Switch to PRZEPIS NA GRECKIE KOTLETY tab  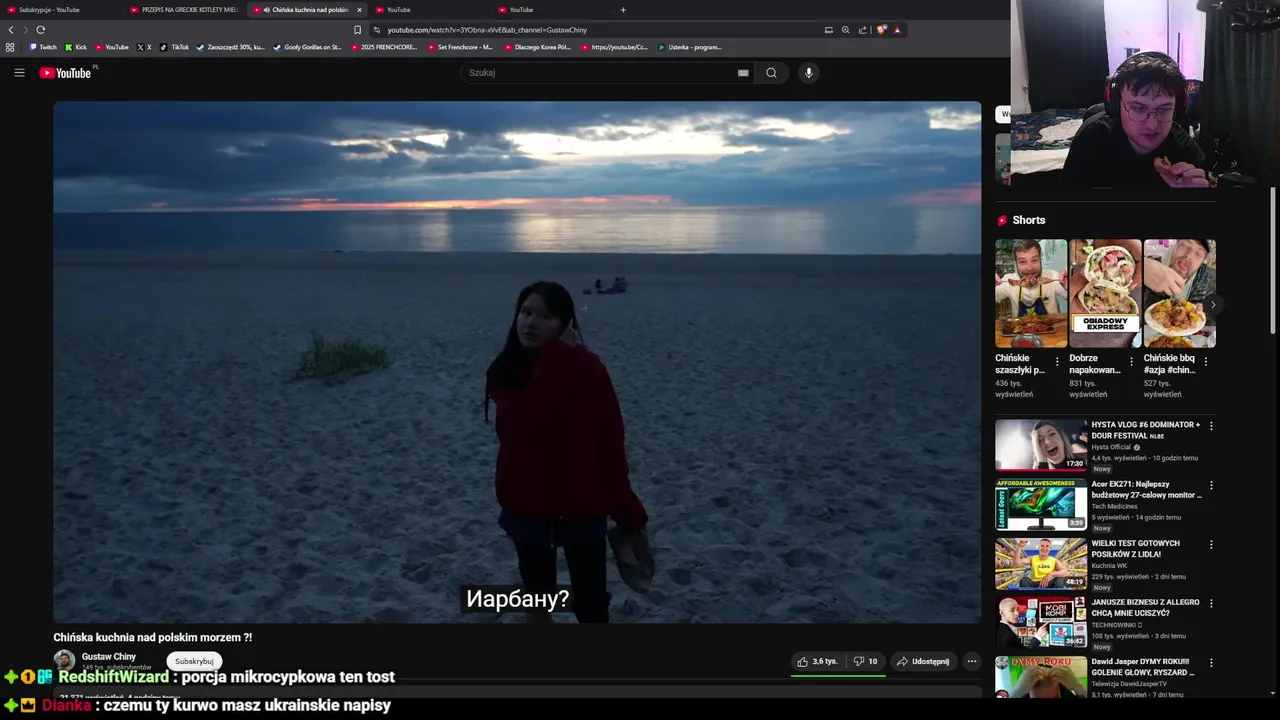(x=184, y=10)
